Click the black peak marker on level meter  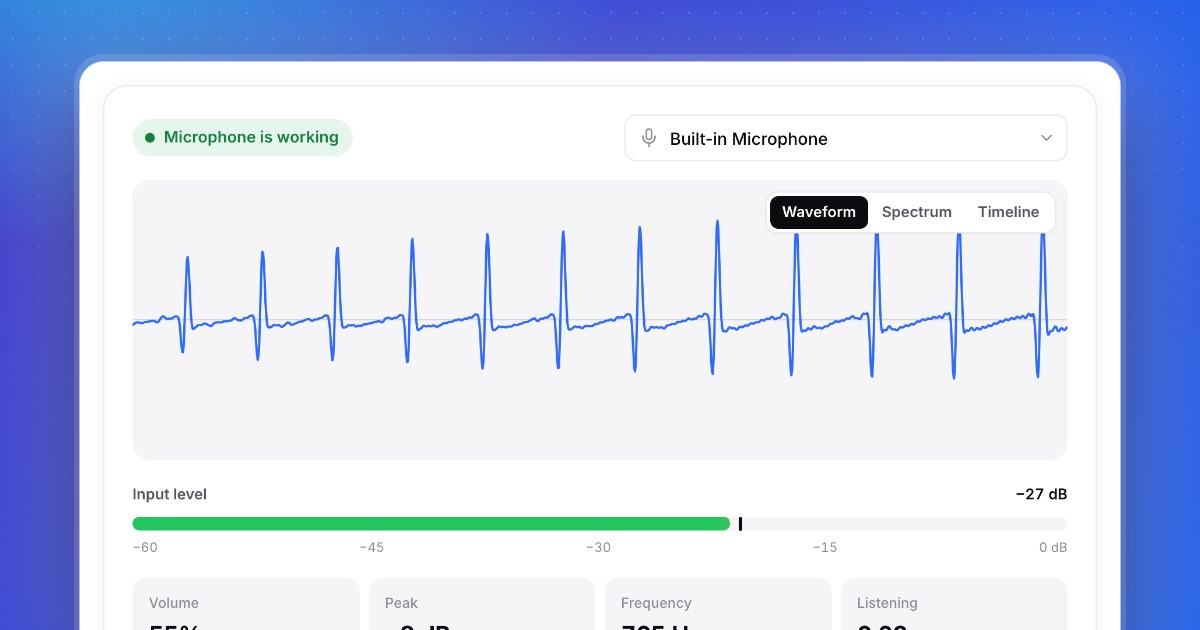click(x=740, y=524)
